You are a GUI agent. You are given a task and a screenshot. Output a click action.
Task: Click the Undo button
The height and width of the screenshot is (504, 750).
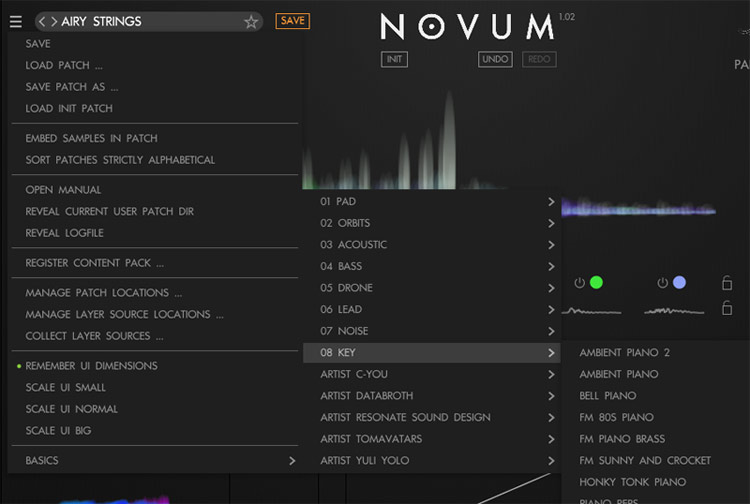(495, 59)
